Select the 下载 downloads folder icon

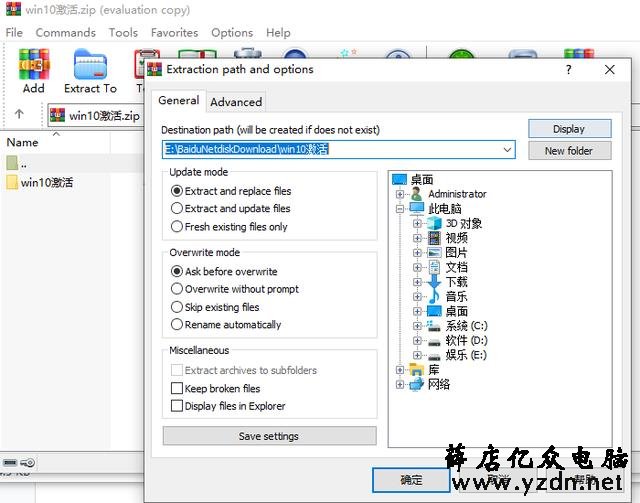[x=434, y=282]
